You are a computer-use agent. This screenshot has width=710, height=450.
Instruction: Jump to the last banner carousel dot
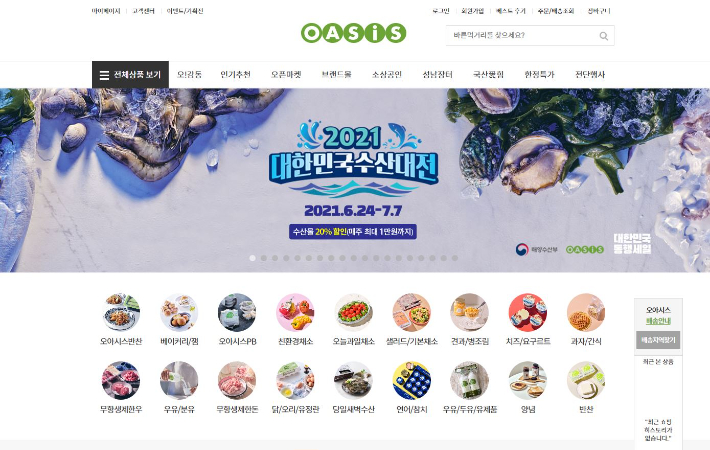point(455,258)
